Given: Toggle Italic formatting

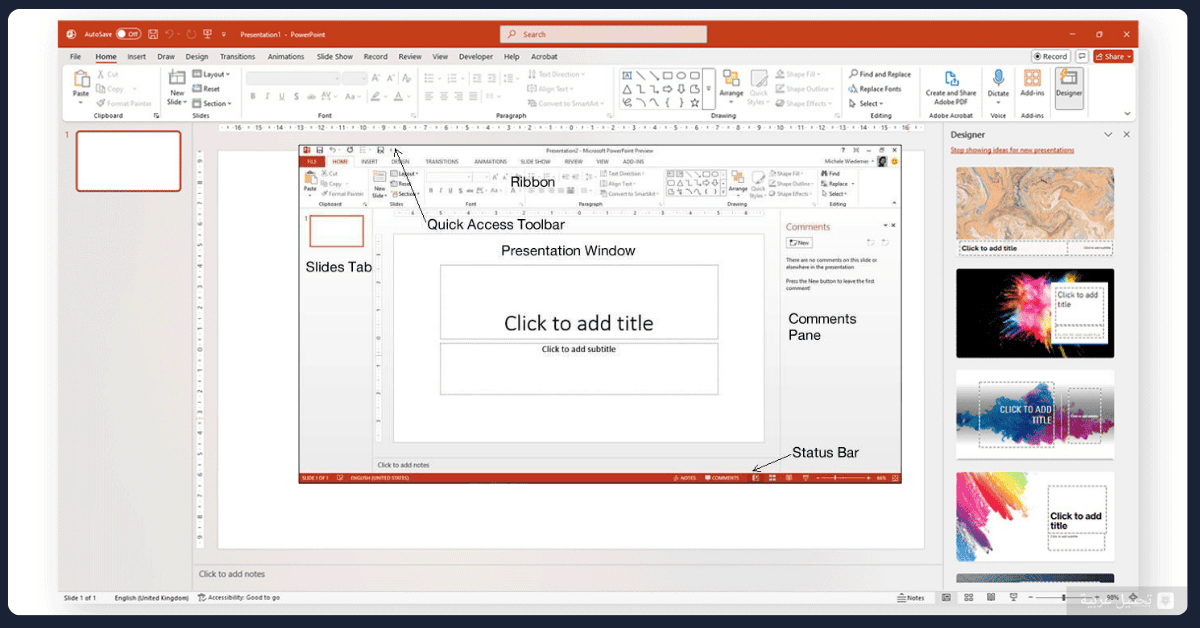Looking at the screenshot, I should pyautogui.click(x=267, y=97).
